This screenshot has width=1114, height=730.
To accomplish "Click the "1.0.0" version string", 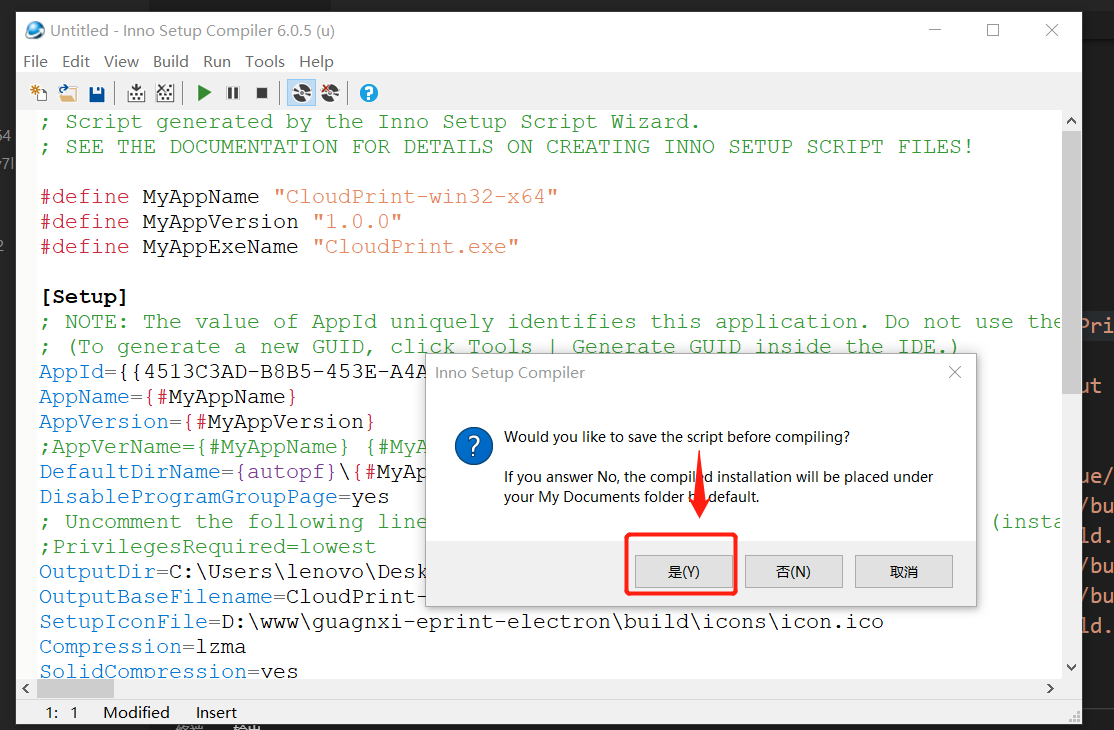I will click(x=357, y=222).
